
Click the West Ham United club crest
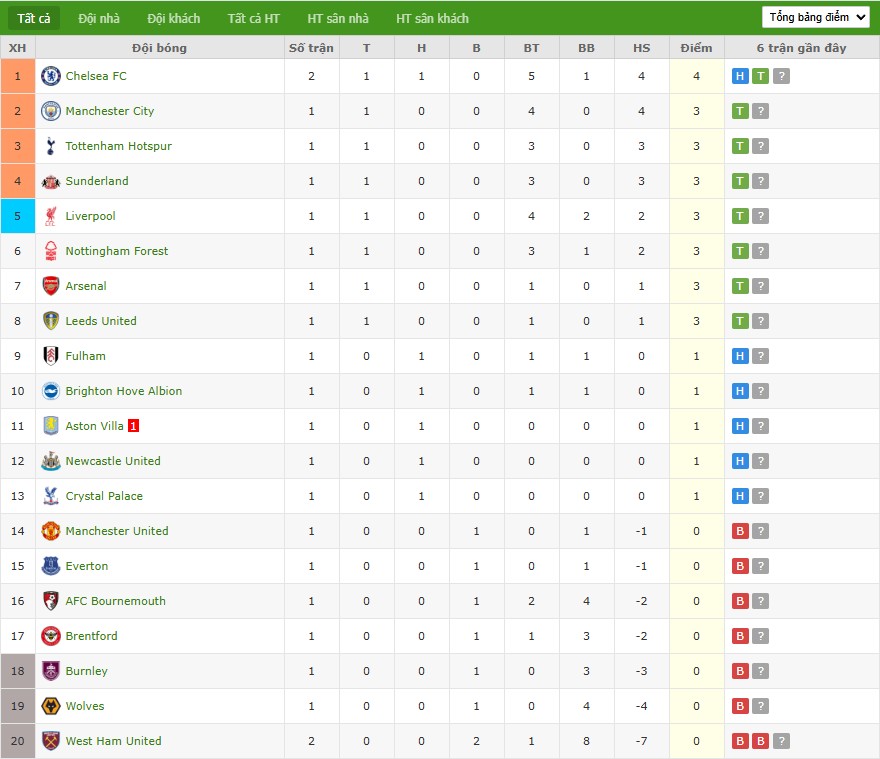(51, 741)
